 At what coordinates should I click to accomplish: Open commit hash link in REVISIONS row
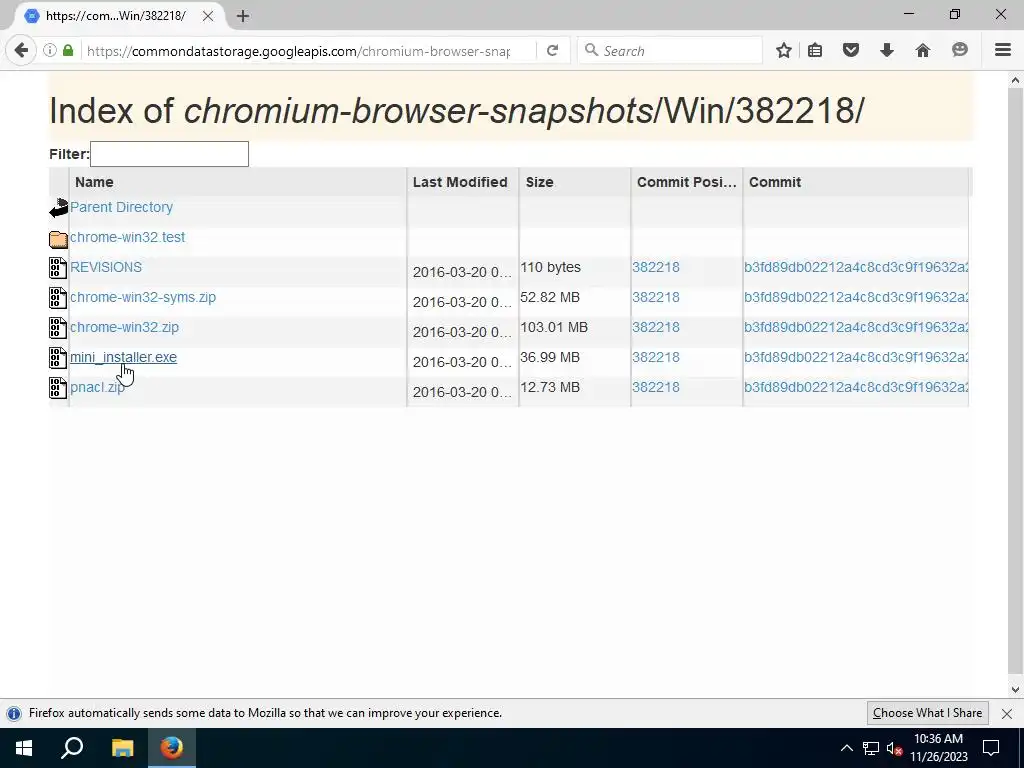coord(856,267)
